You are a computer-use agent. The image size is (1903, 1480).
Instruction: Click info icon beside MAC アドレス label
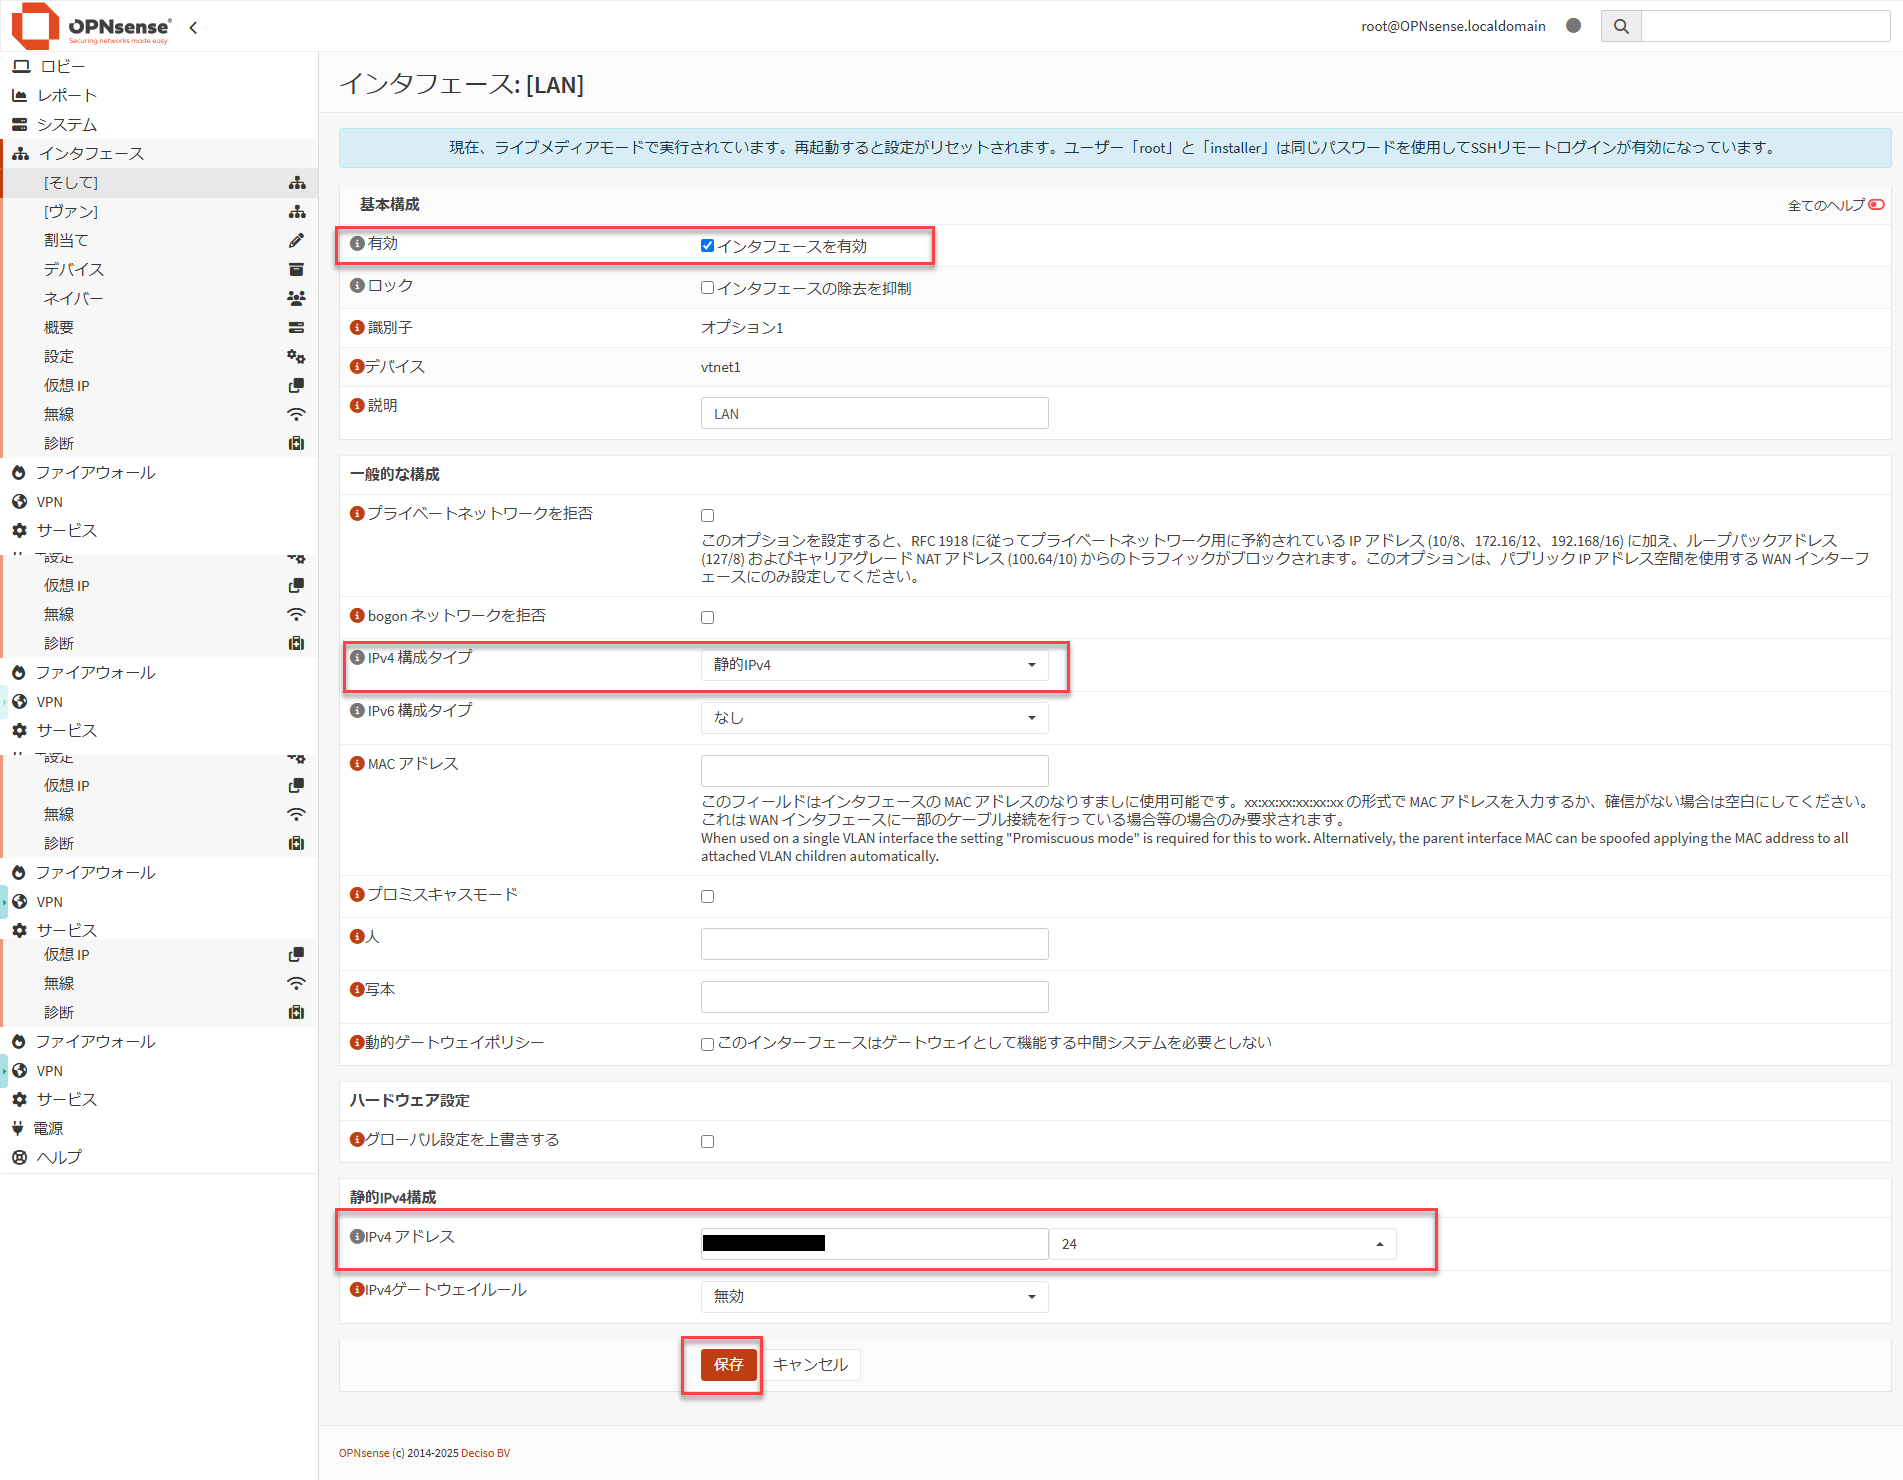click(x=357, y=764)
